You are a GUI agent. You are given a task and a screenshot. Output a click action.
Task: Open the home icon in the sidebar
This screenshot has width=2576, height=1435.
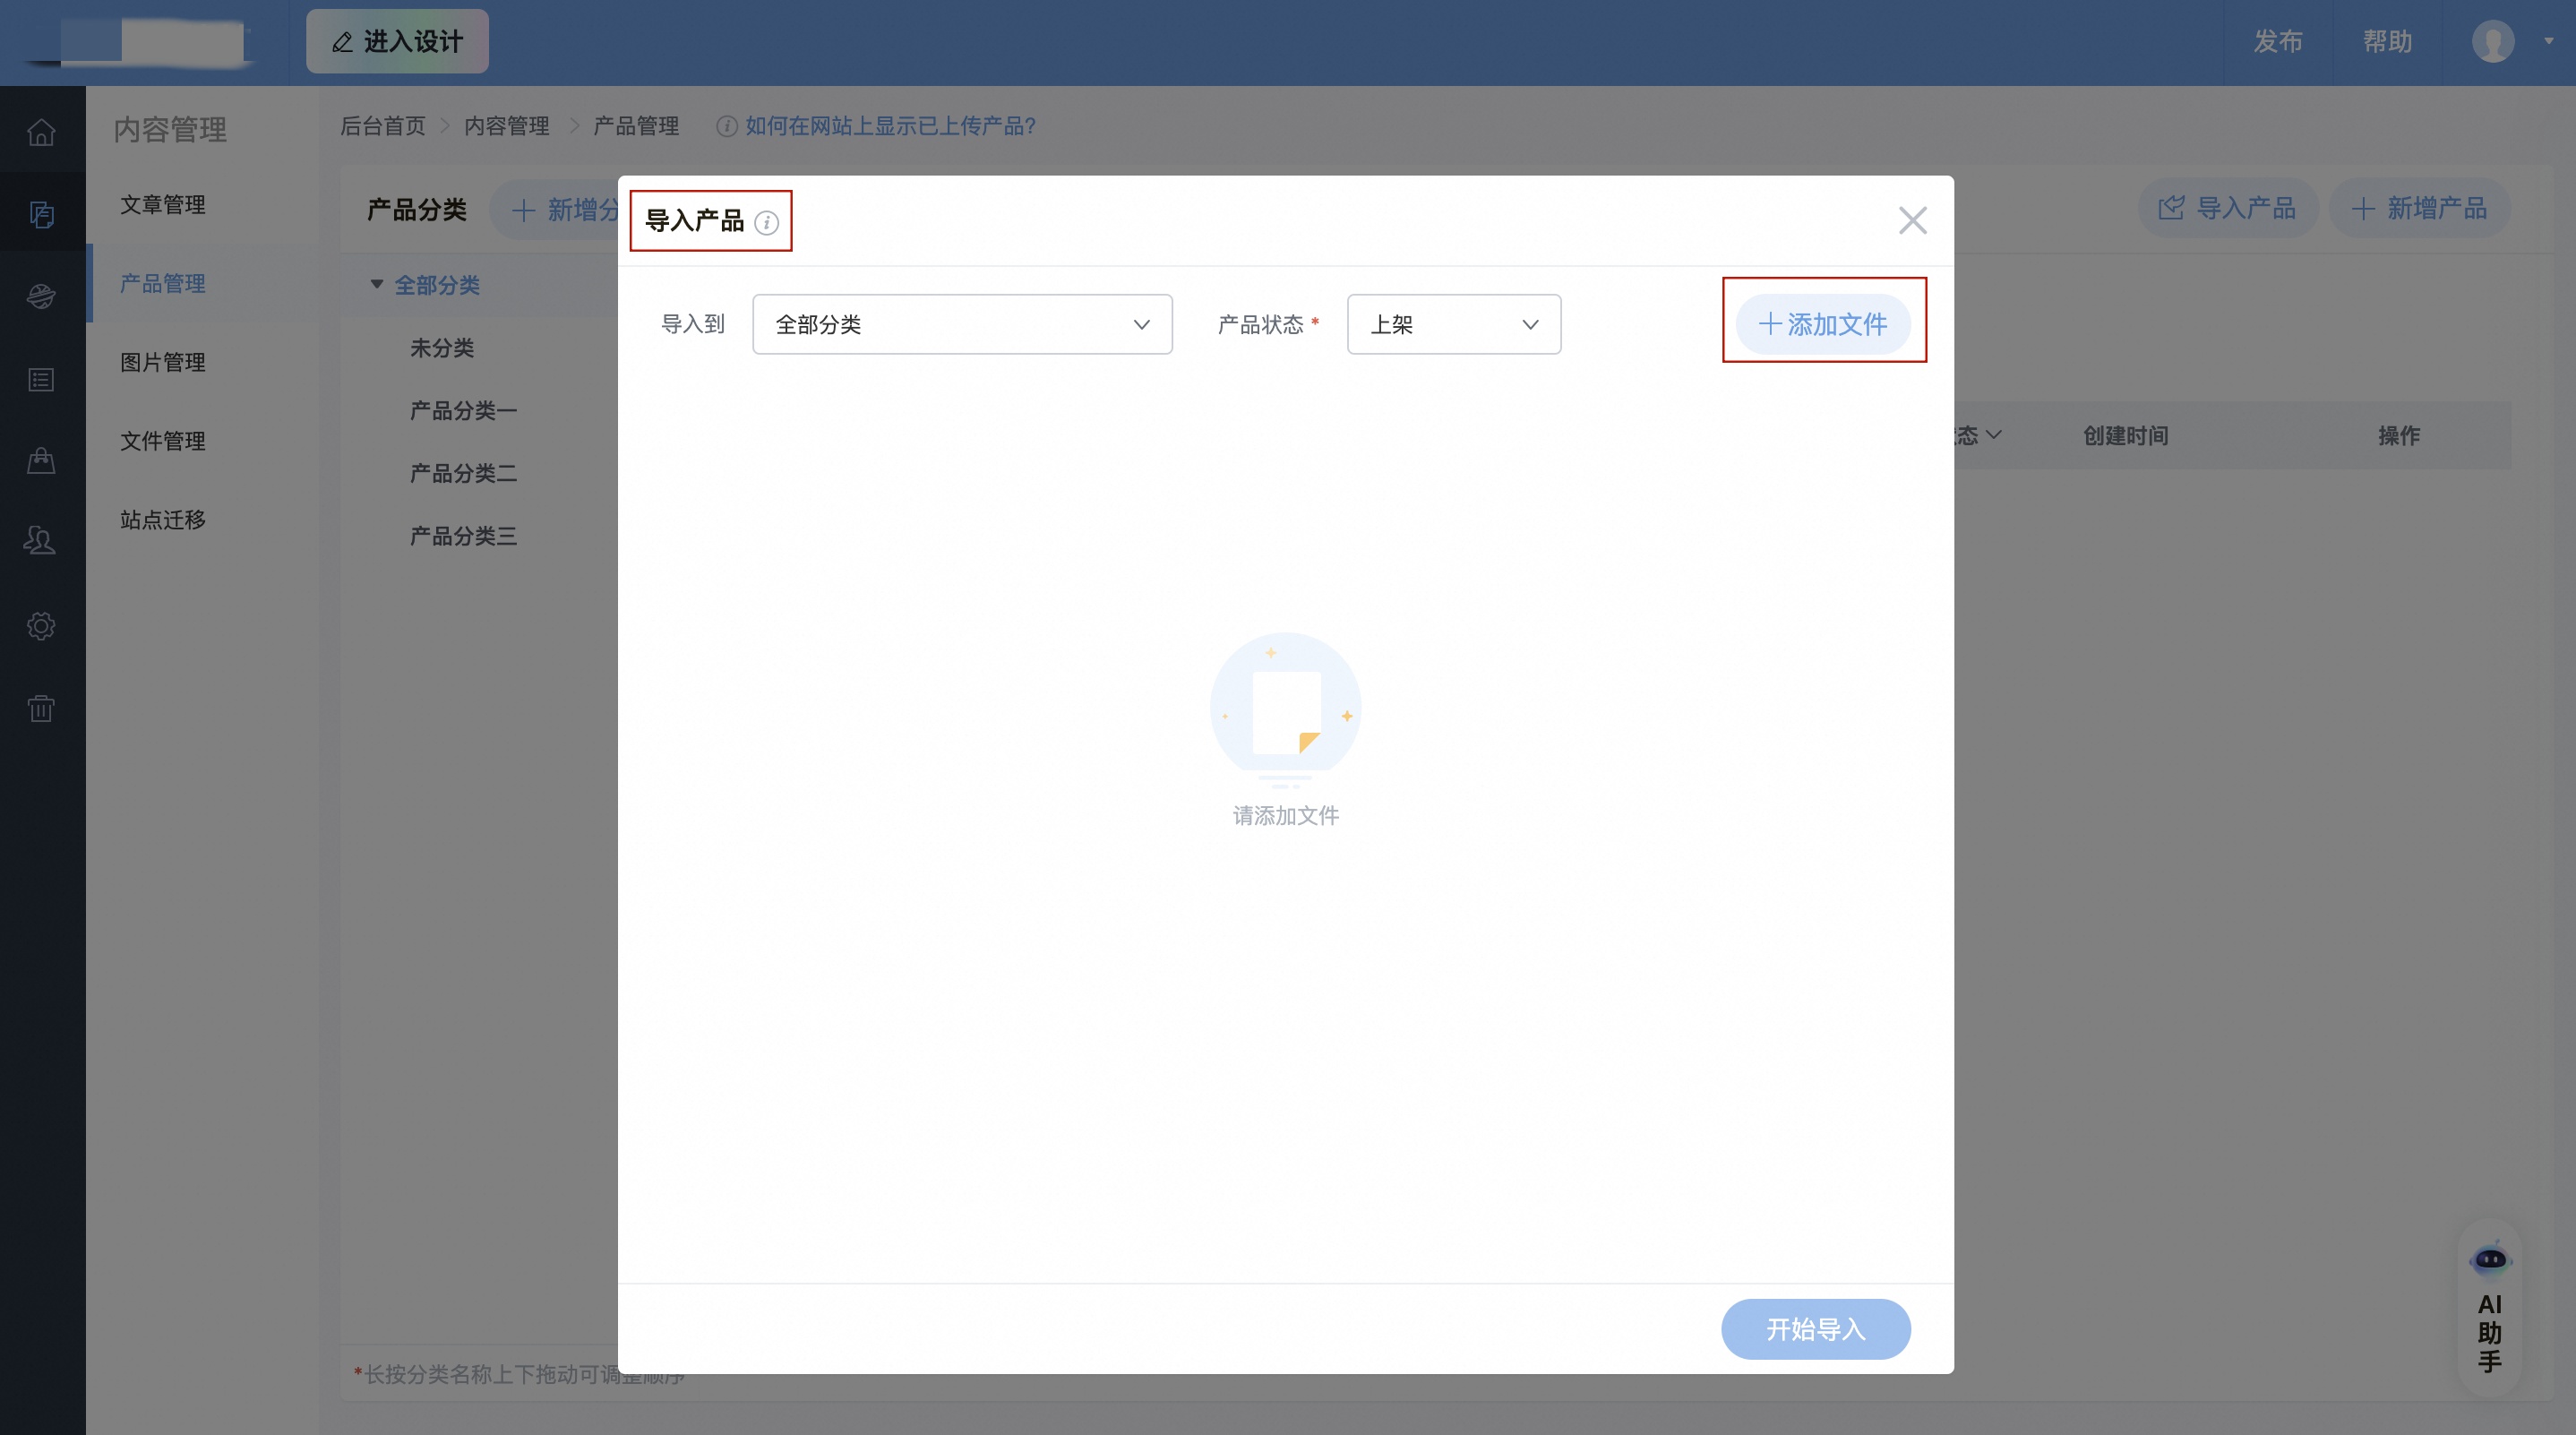coord(42,131)
